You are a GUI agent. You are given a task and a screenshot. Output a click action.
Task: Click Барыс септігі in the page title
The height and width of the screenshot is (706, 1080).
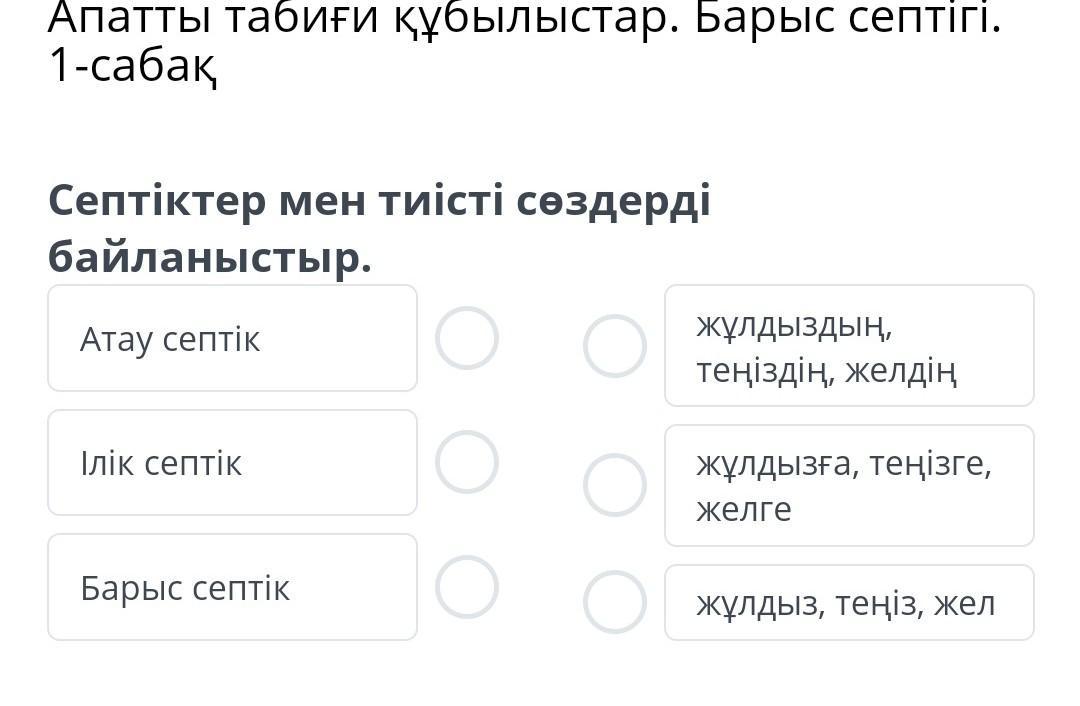[x=847, y=18]
